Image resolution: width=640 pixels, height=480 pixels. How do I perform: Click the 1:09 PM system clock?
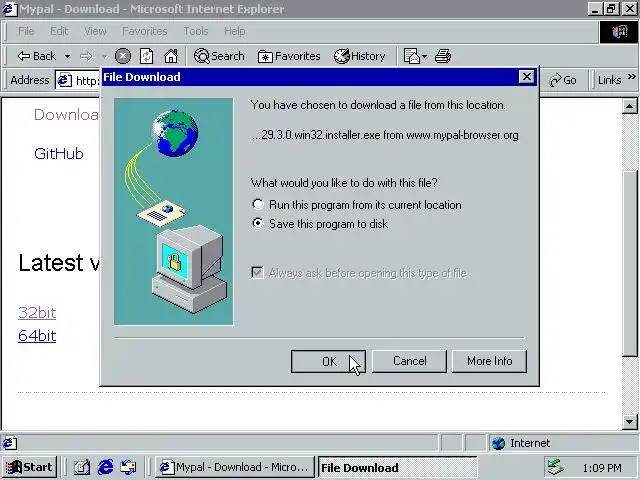[602, 468]
